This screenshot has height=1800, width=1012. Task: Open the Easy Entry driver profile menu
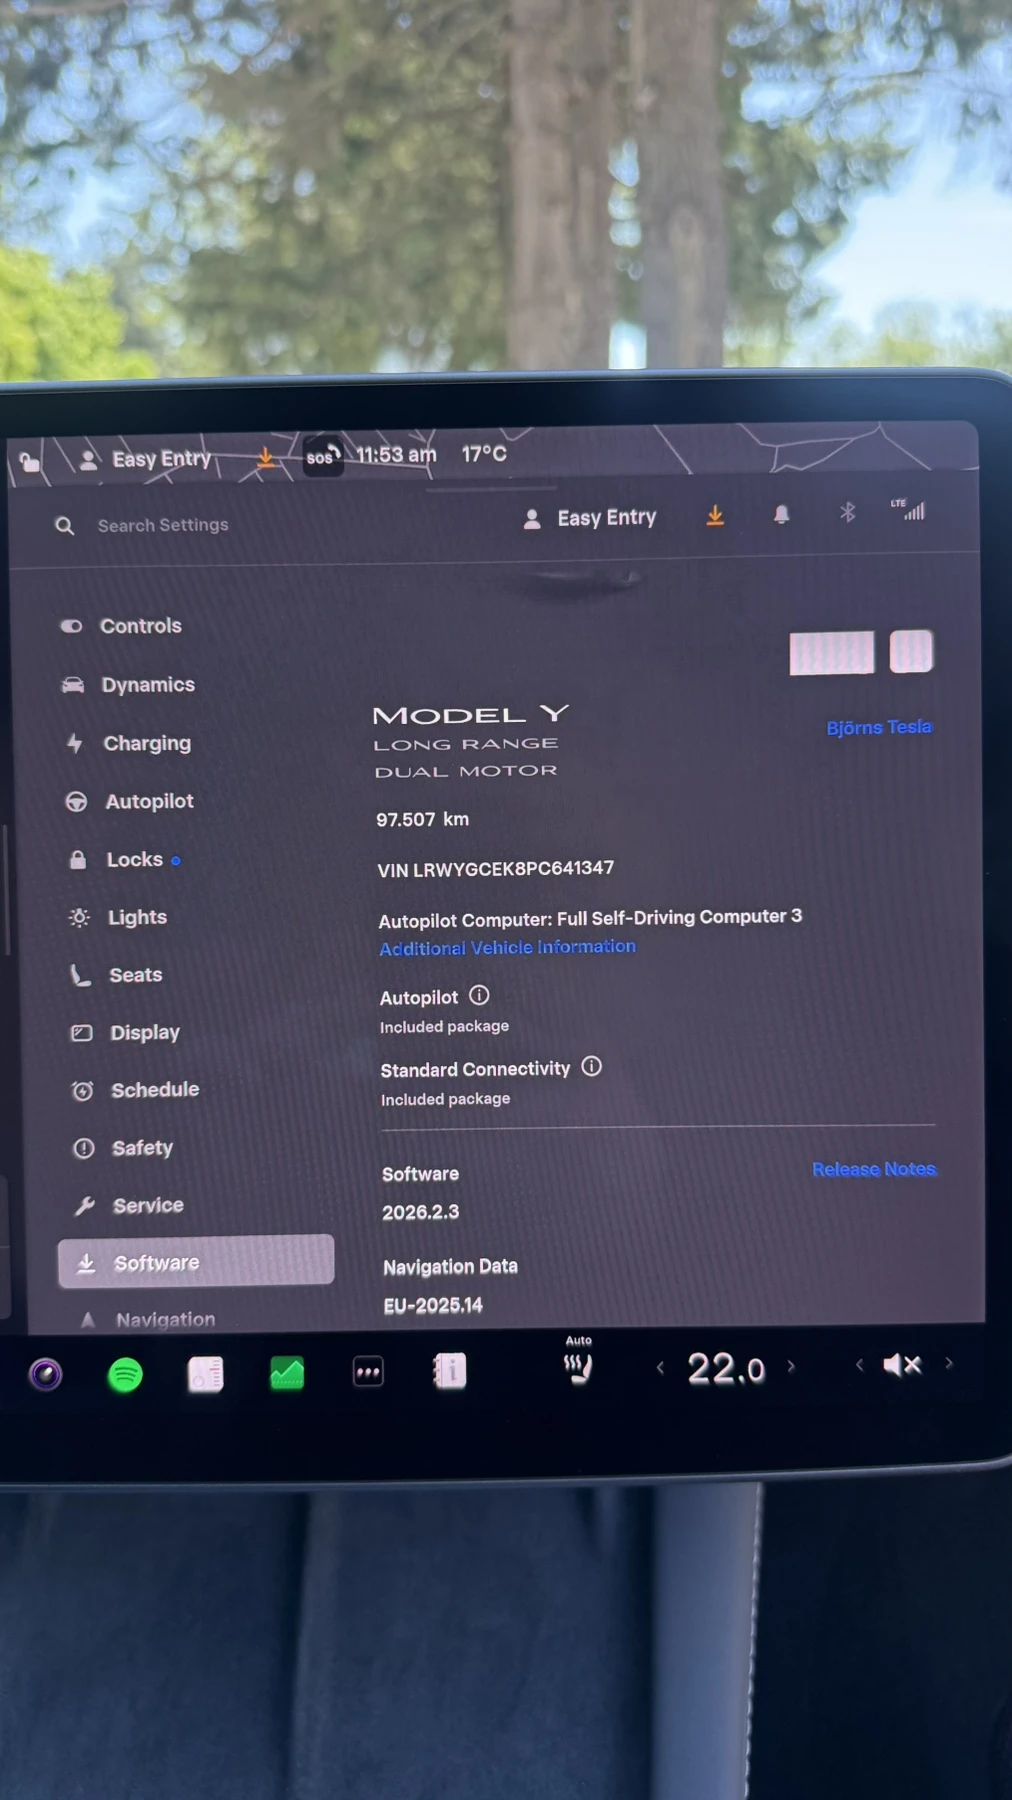(590, 518)
